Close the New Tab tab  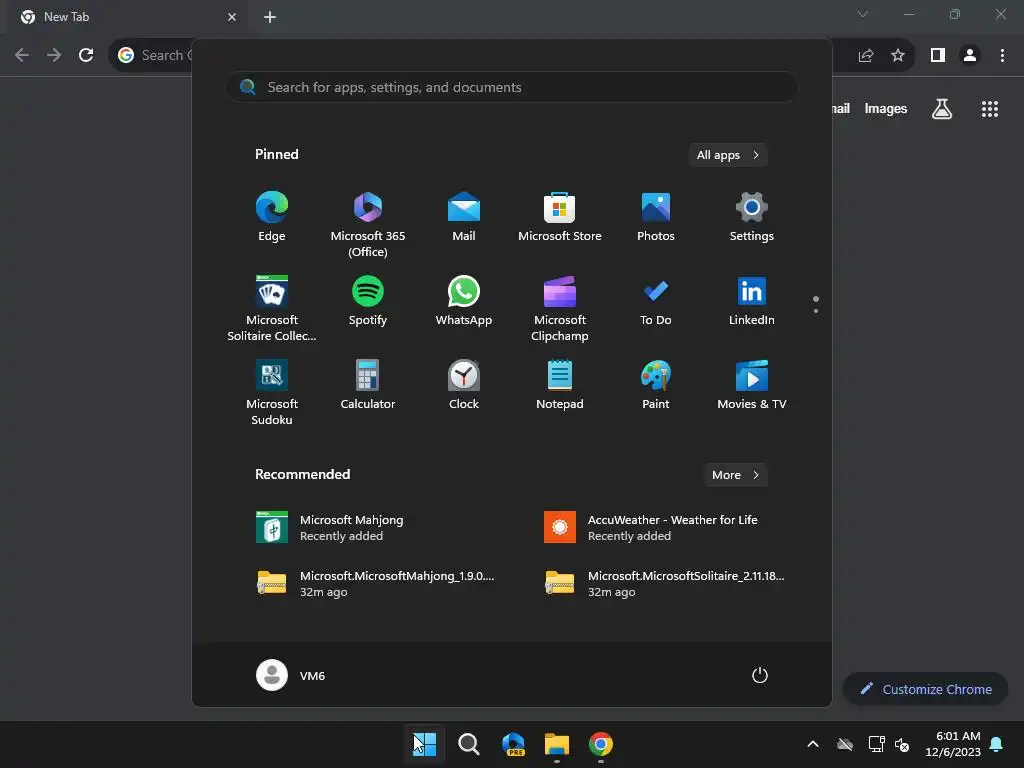(232, 17)
